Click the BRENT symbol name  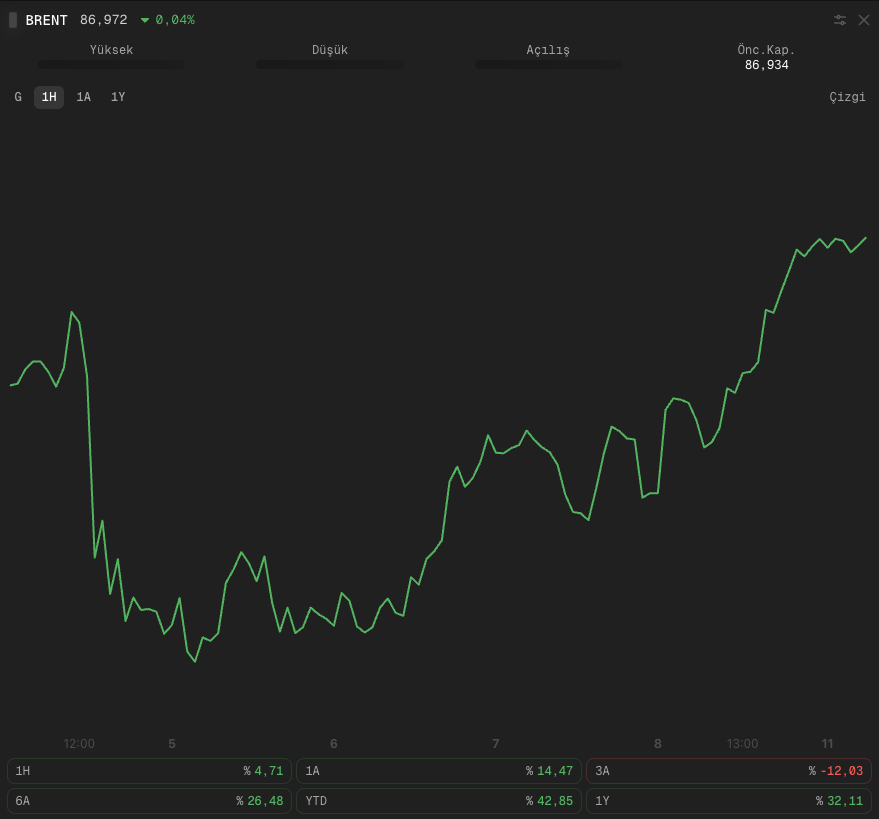tap(47, 20)
